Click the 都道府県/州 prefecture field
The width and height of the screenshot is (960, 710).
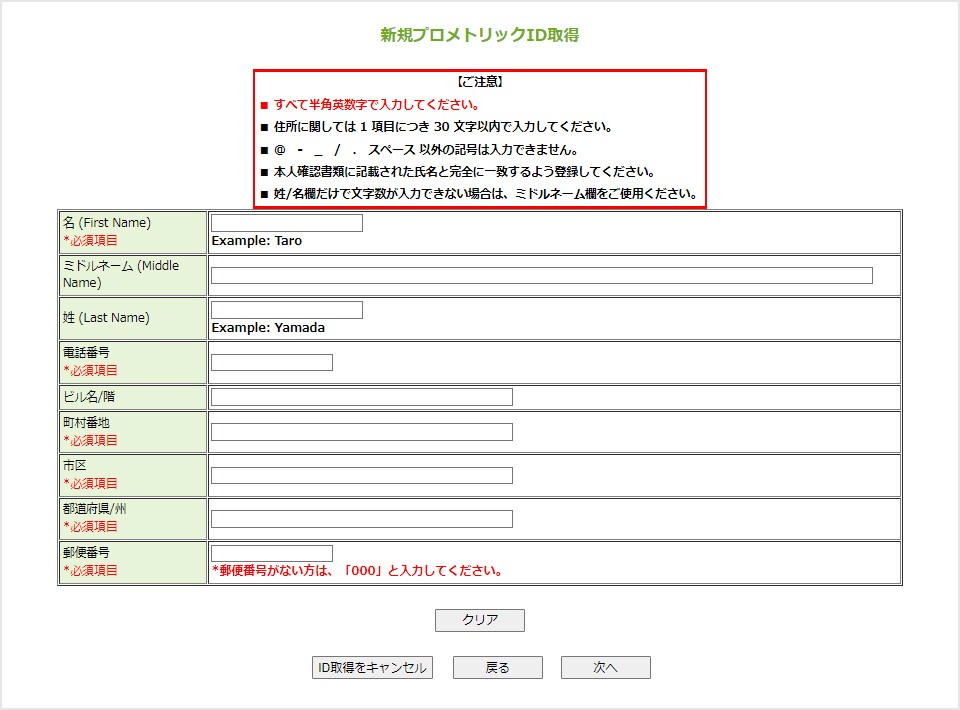pos(362,519)
